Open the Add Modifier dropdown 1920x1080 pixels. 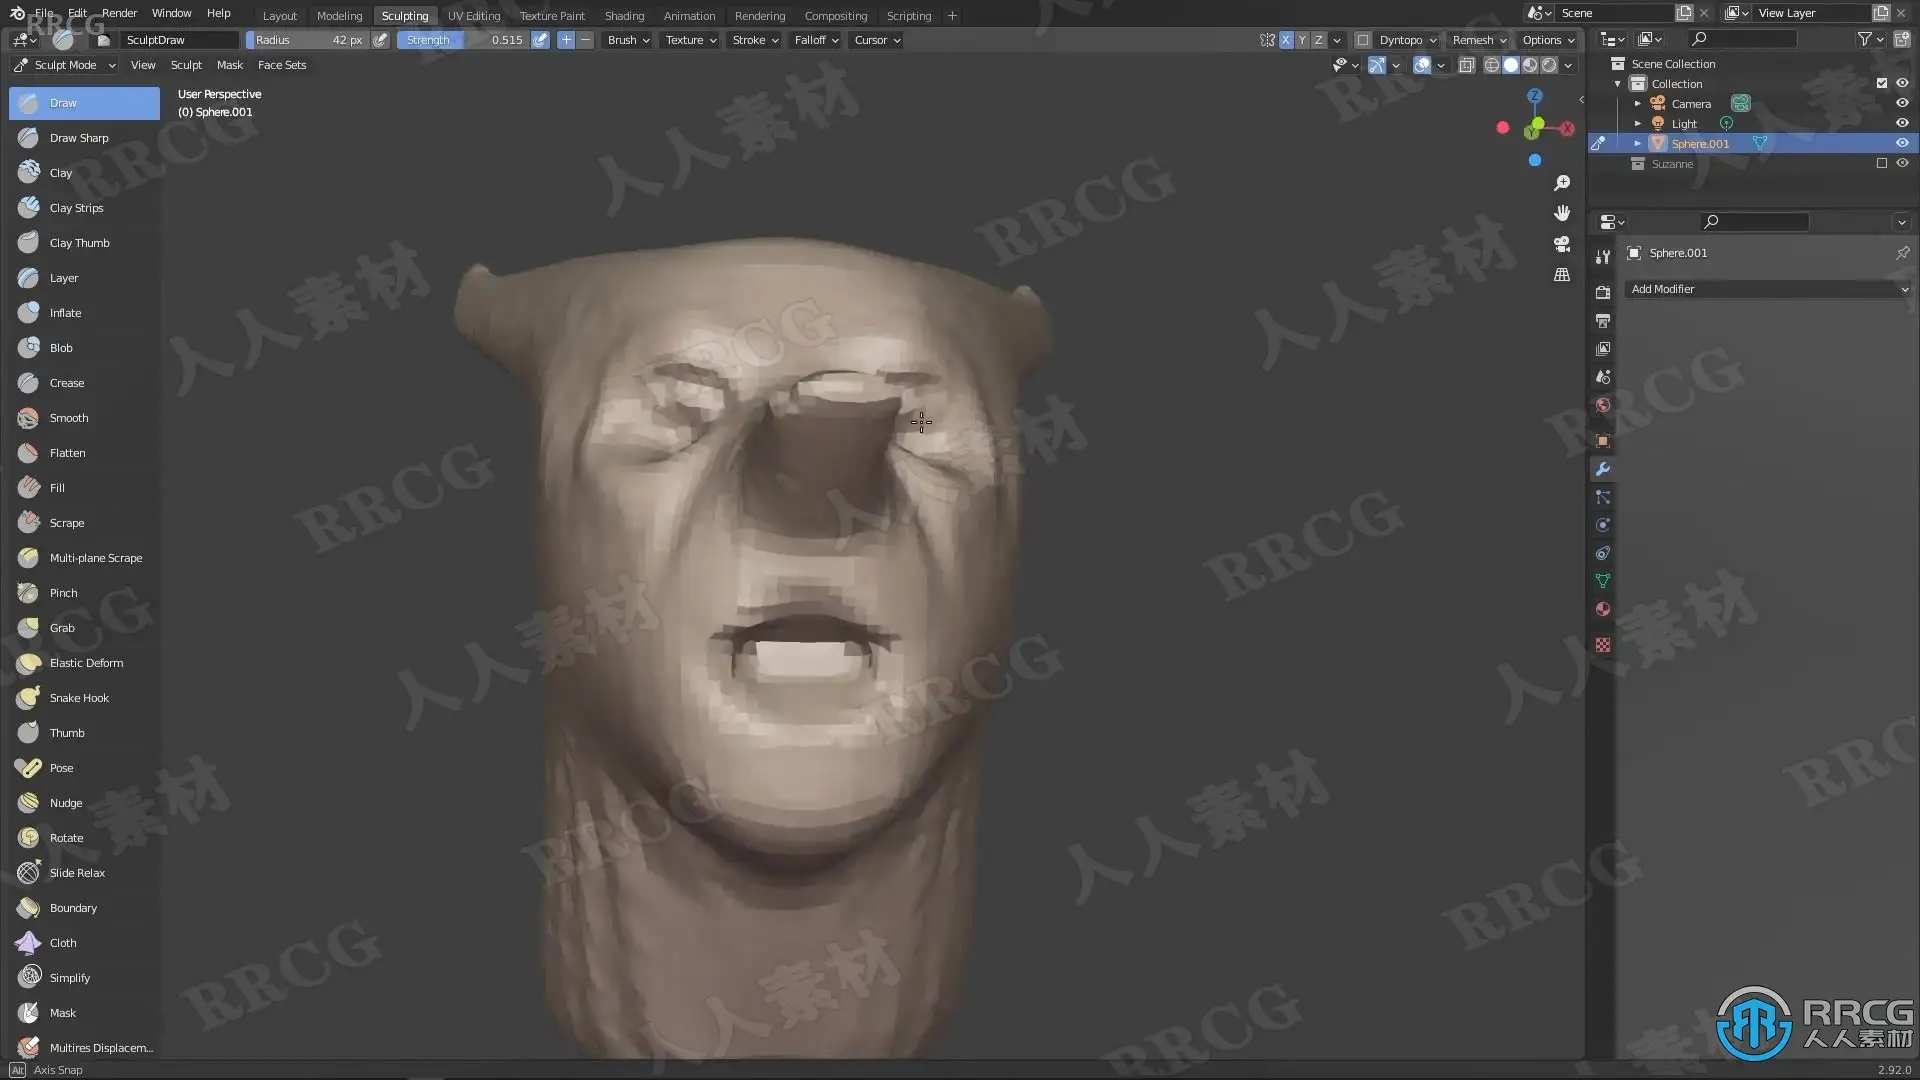coord(1768,289)
